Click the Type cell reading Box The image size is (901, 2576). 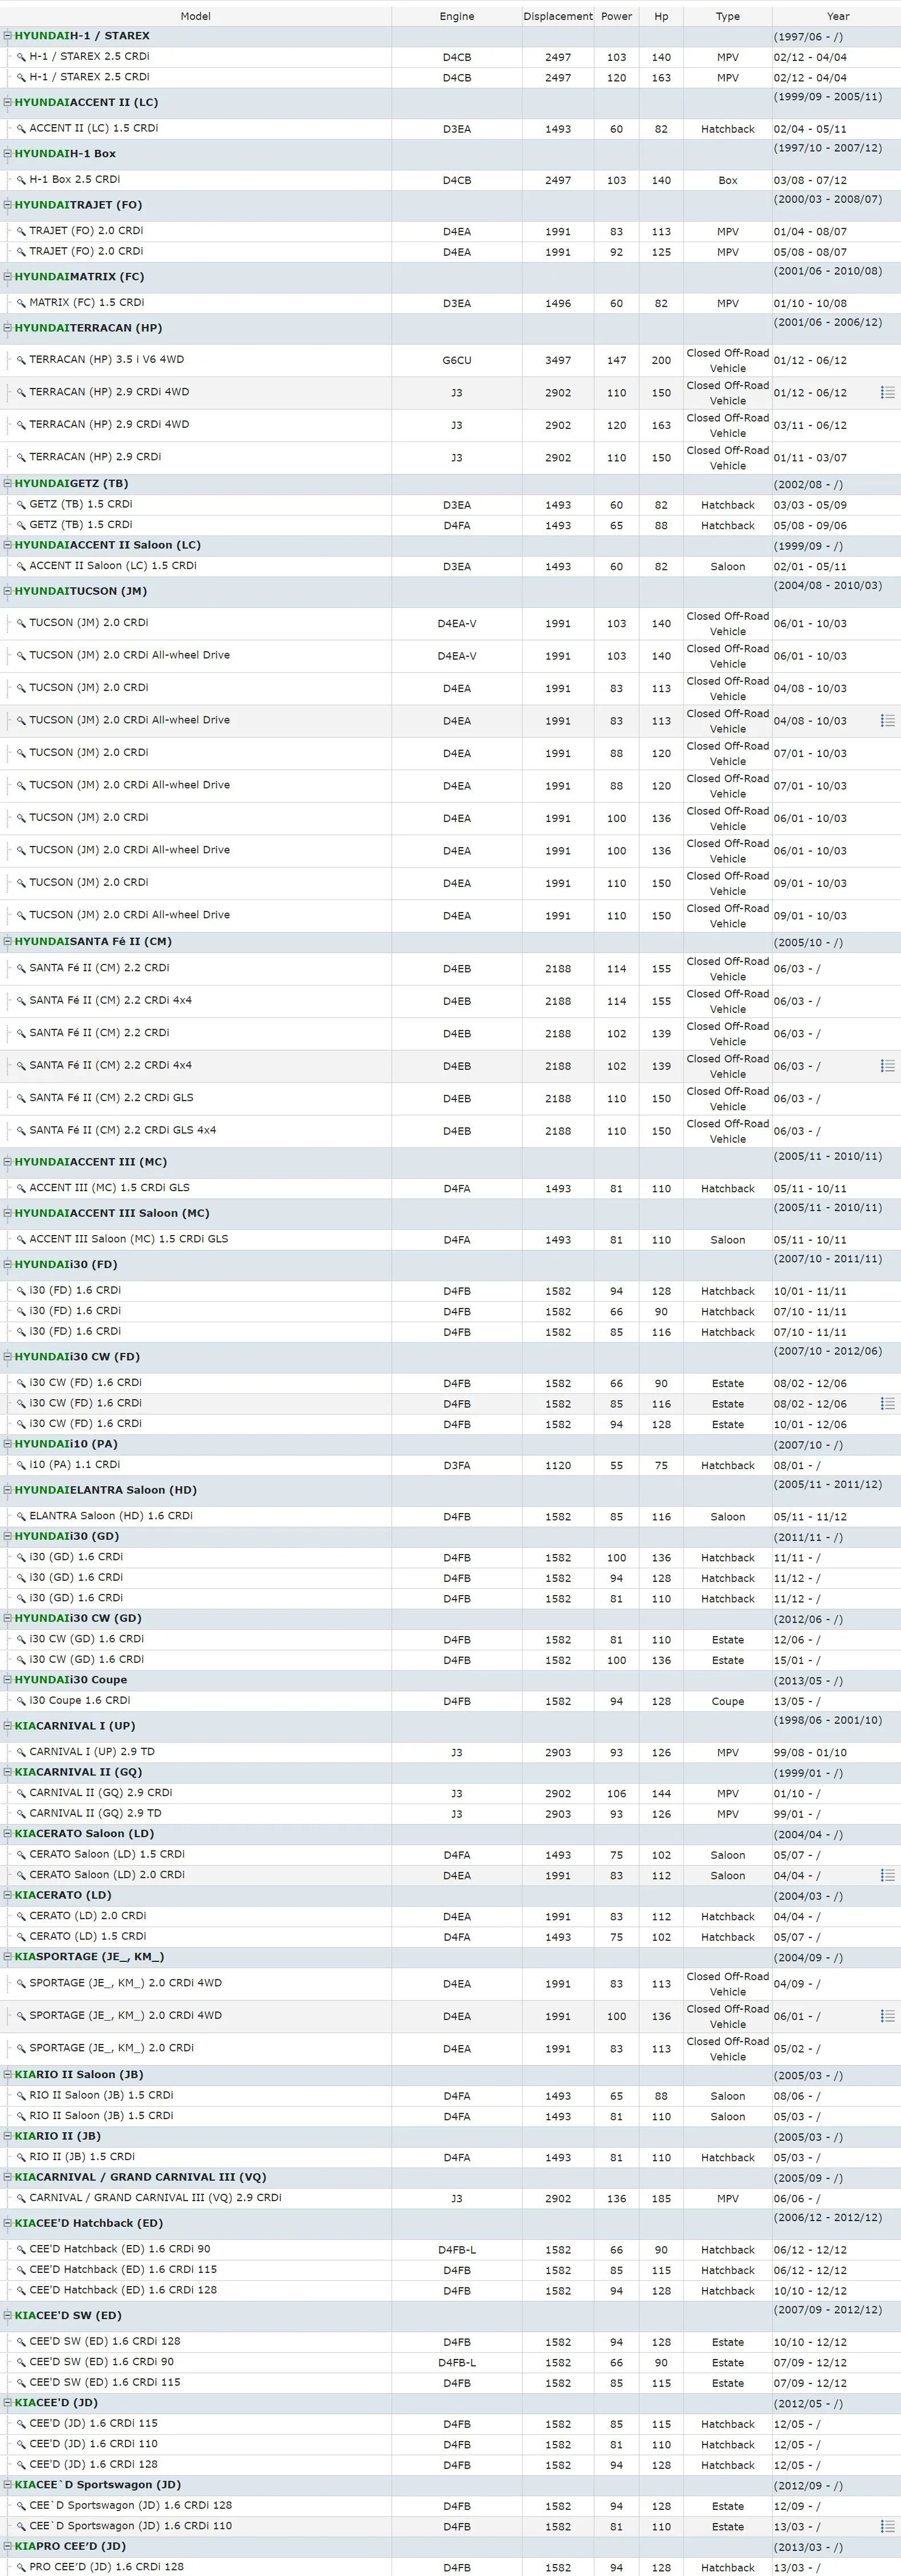click(728, 181)
